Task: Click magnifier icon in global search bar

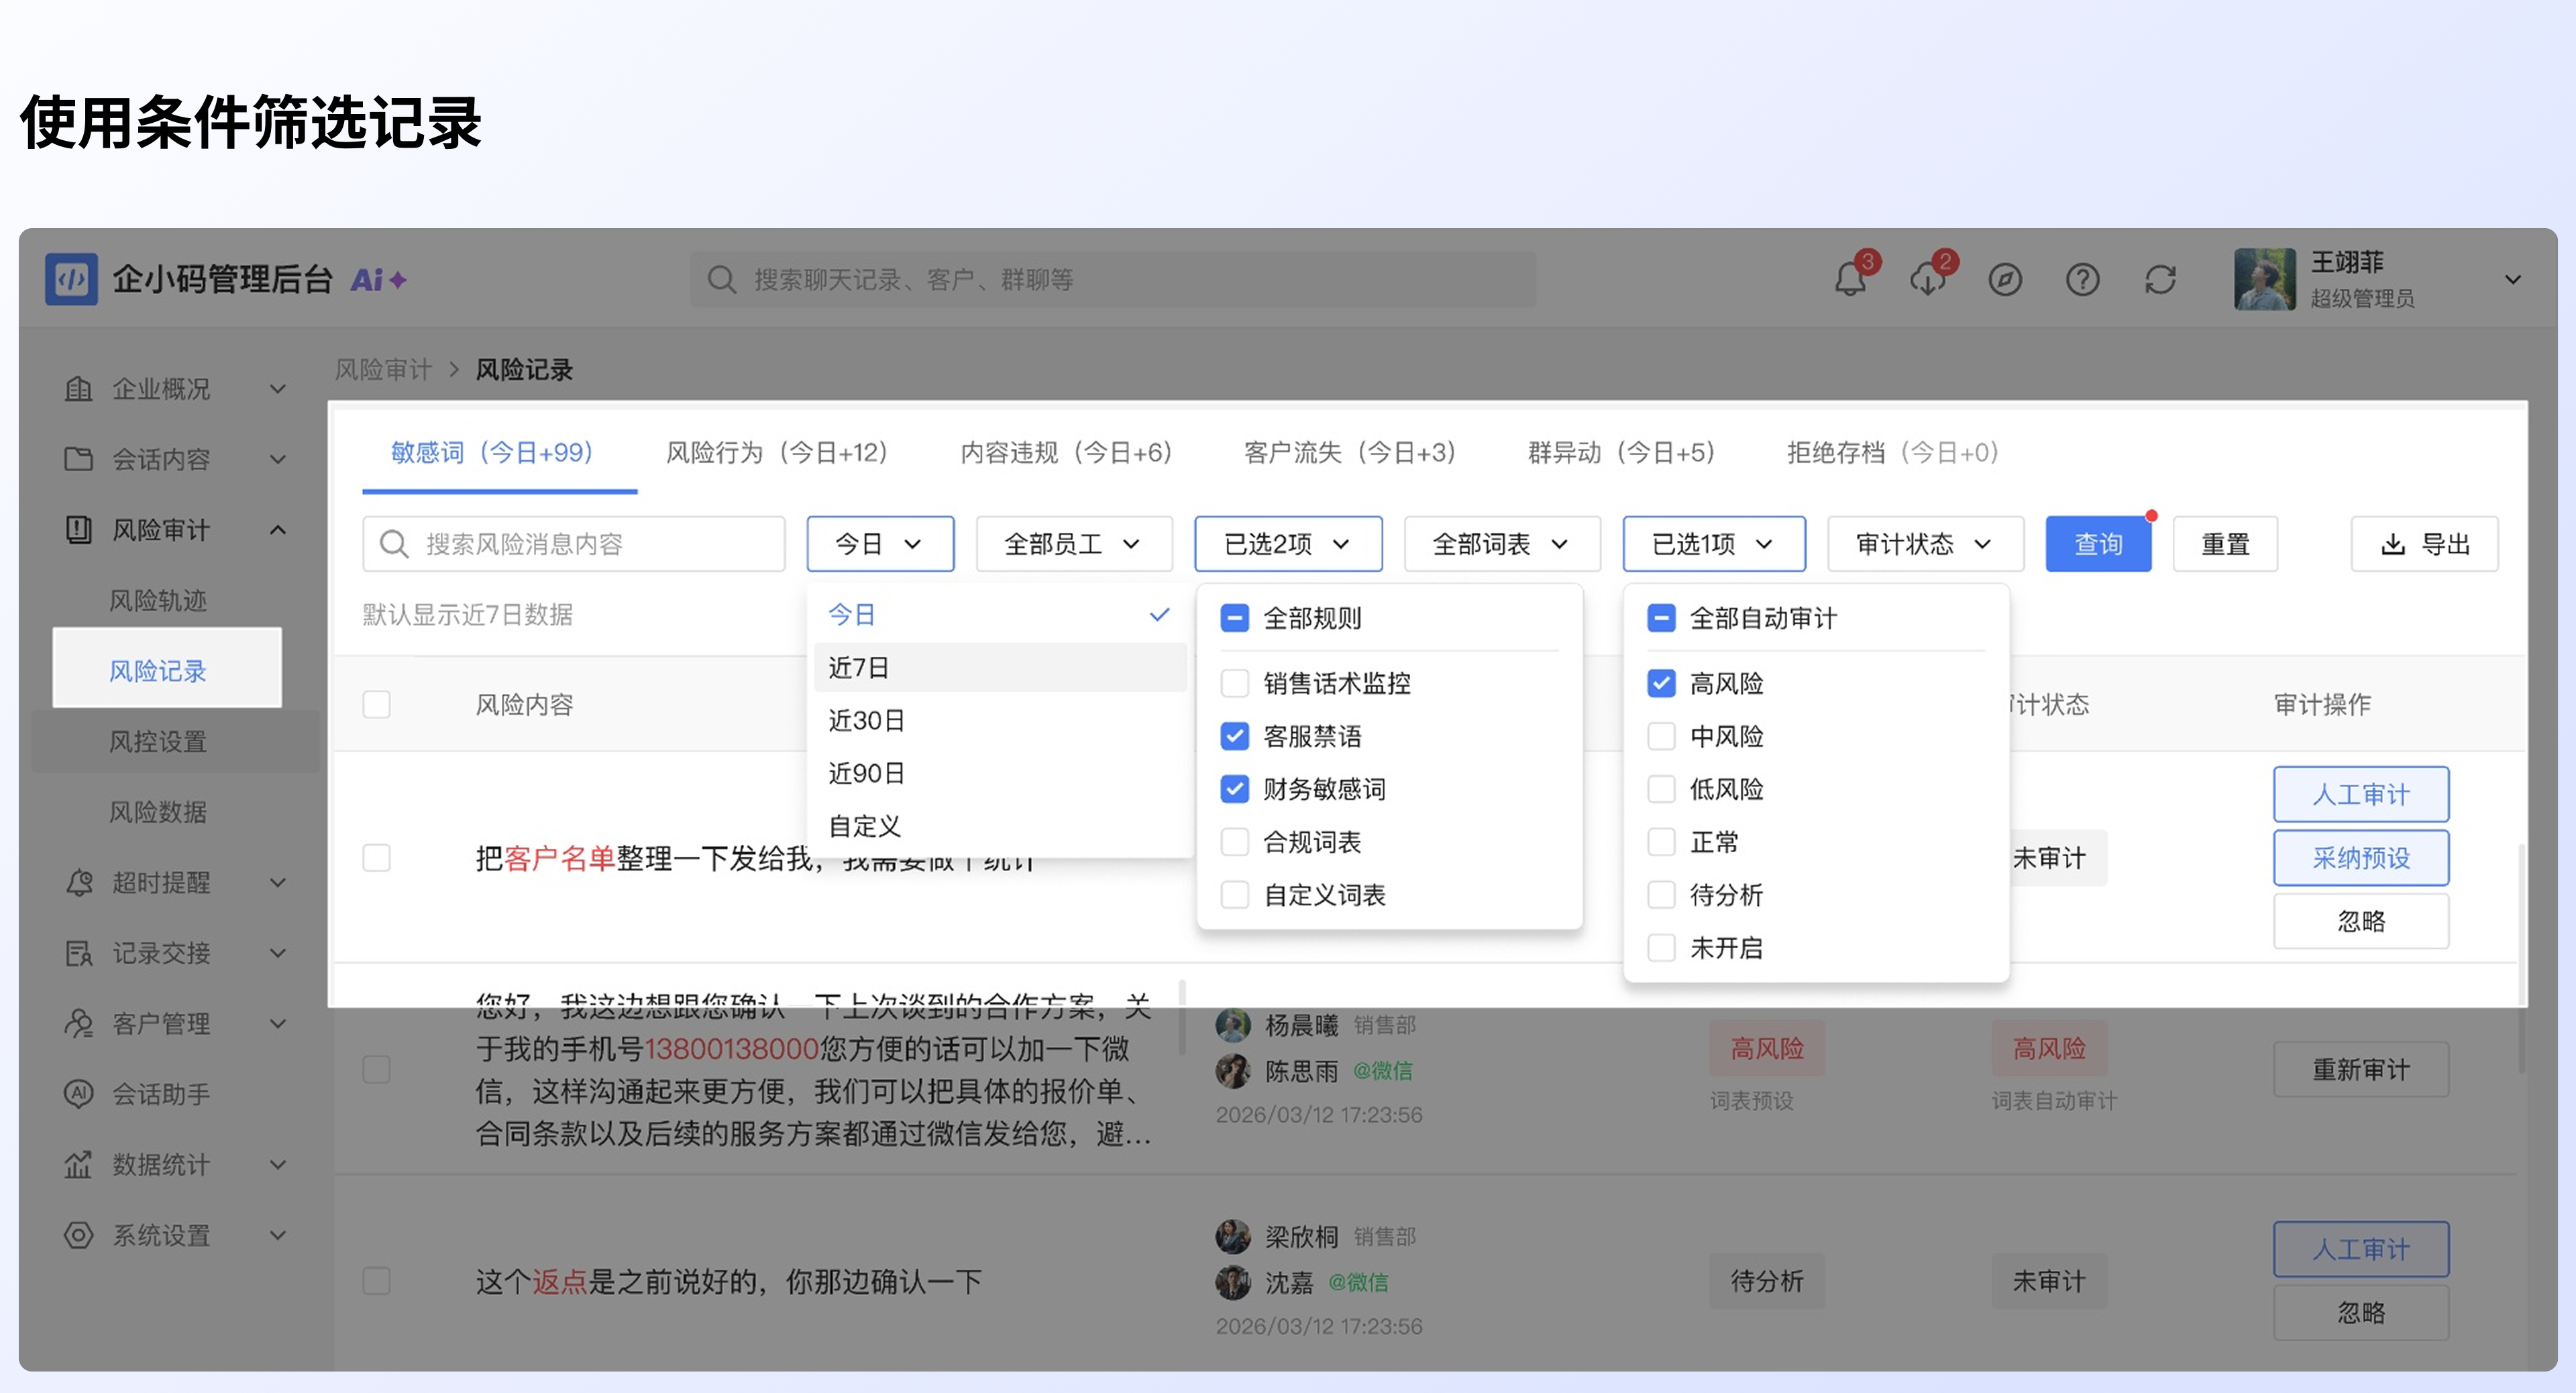Action: click(721, 280)
